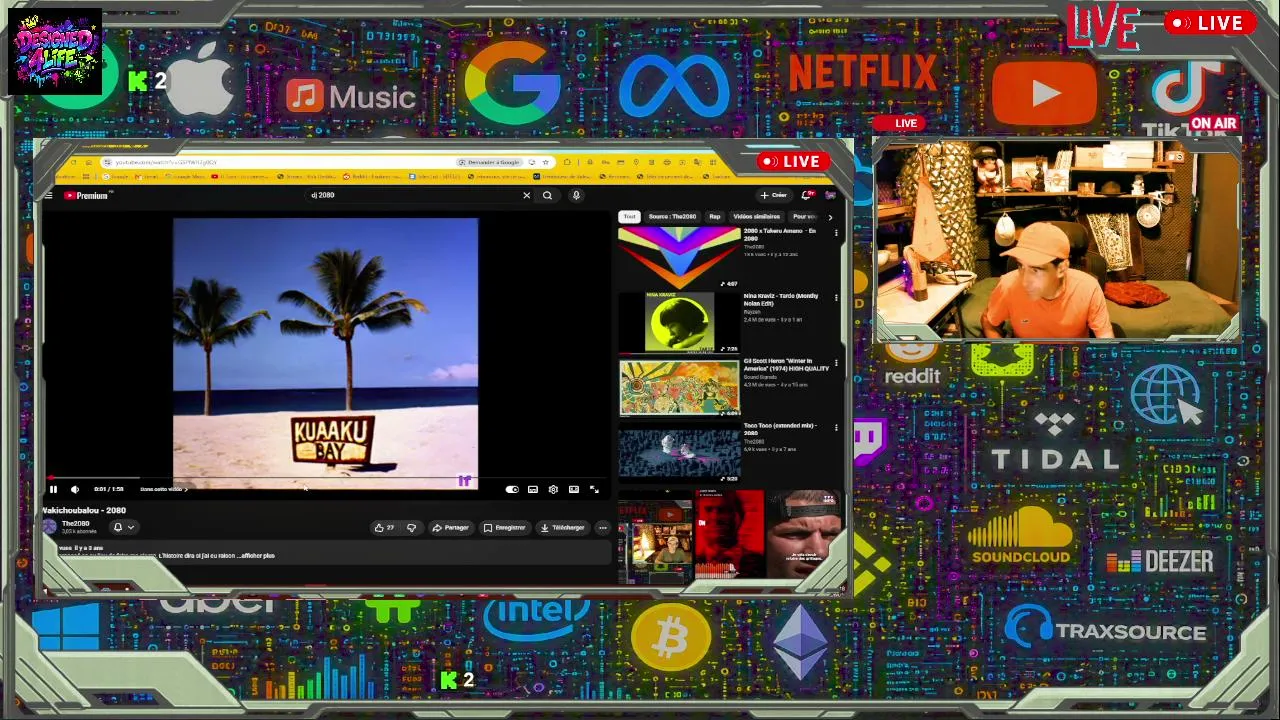Open the Nina Kraviz - Tarde thumbnail
Image resolution: width=1280 pixels, height=720 pixels.
(x=679, y=322)
